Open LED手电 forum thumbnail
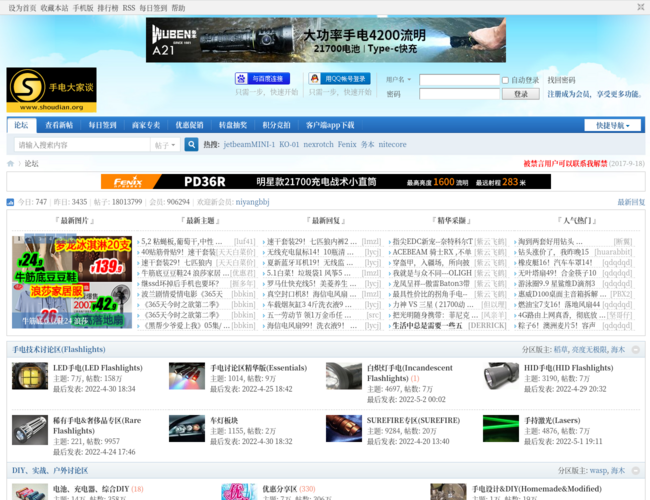 tap(30, 376)
